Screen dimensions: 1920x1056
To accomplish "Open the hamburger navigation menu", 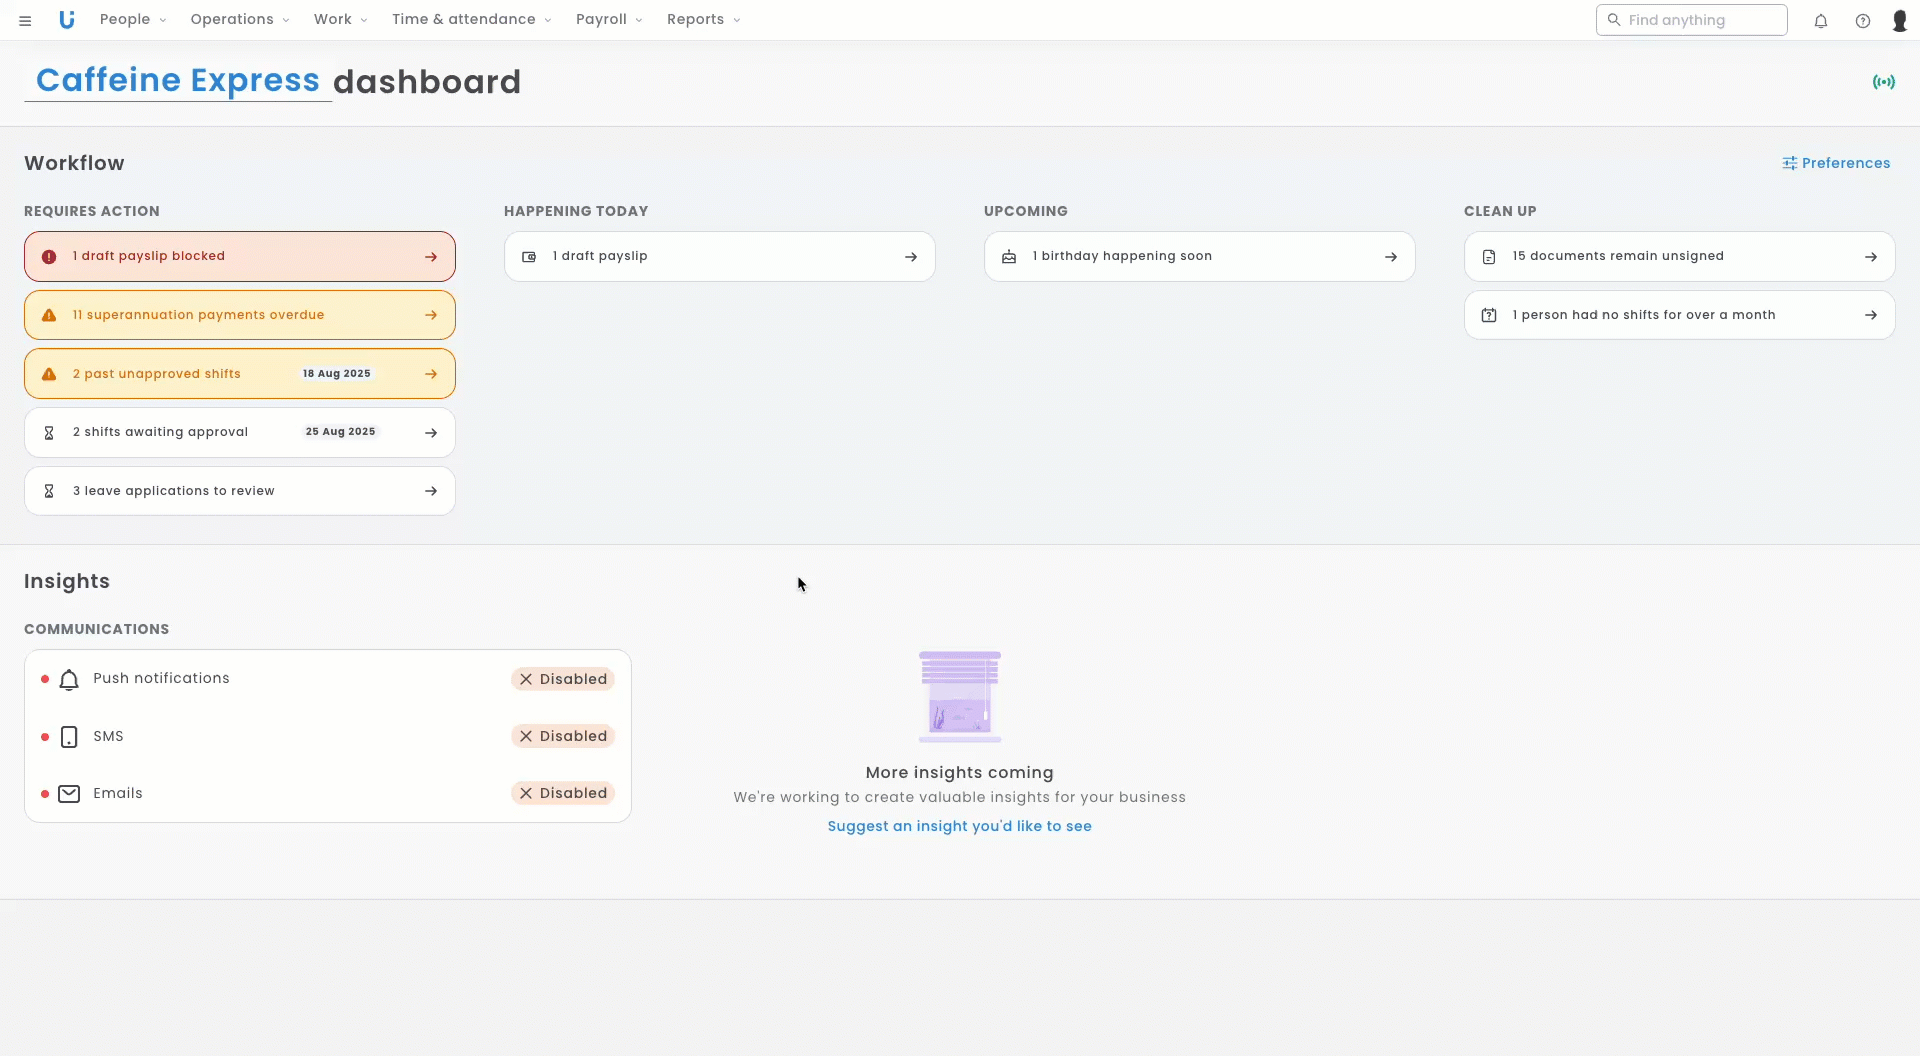I will pos(25,20).
